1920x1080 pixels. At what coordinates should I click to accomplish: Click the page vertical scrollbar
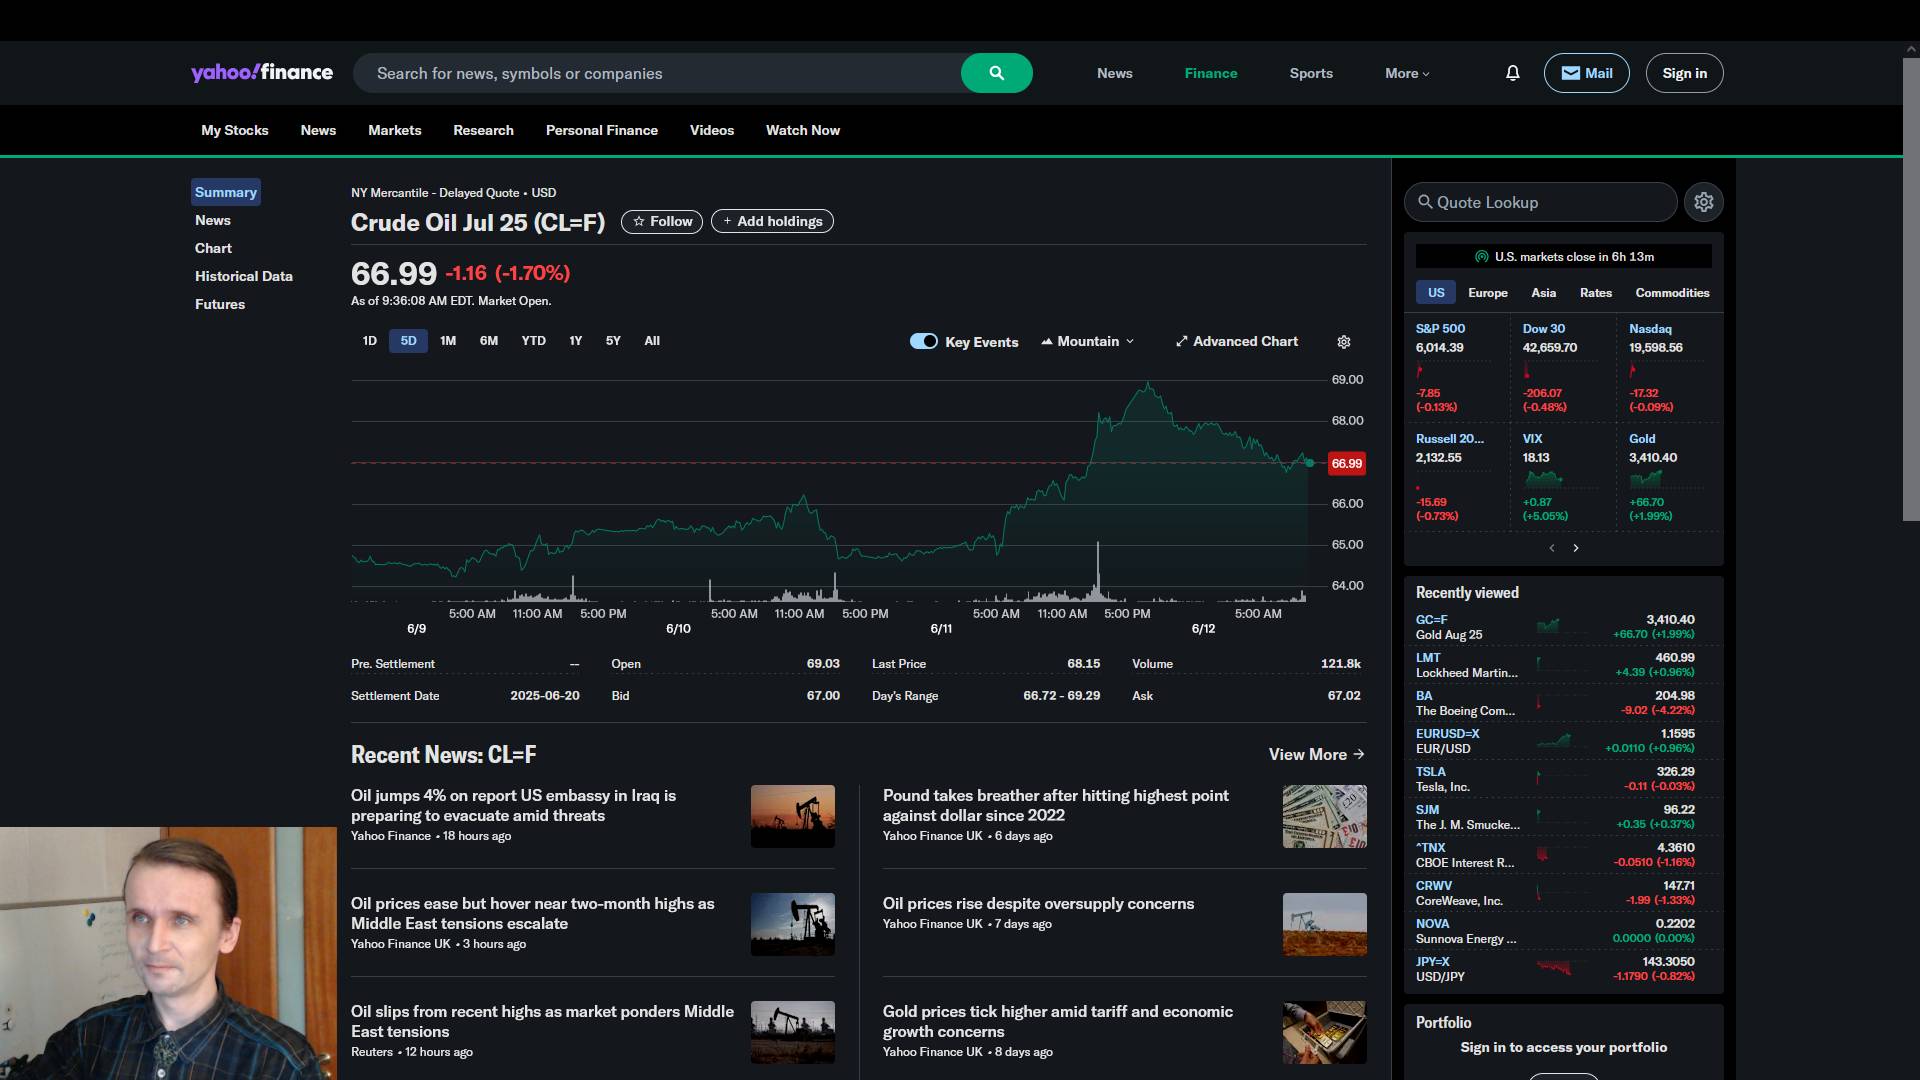click(1910, 290)
